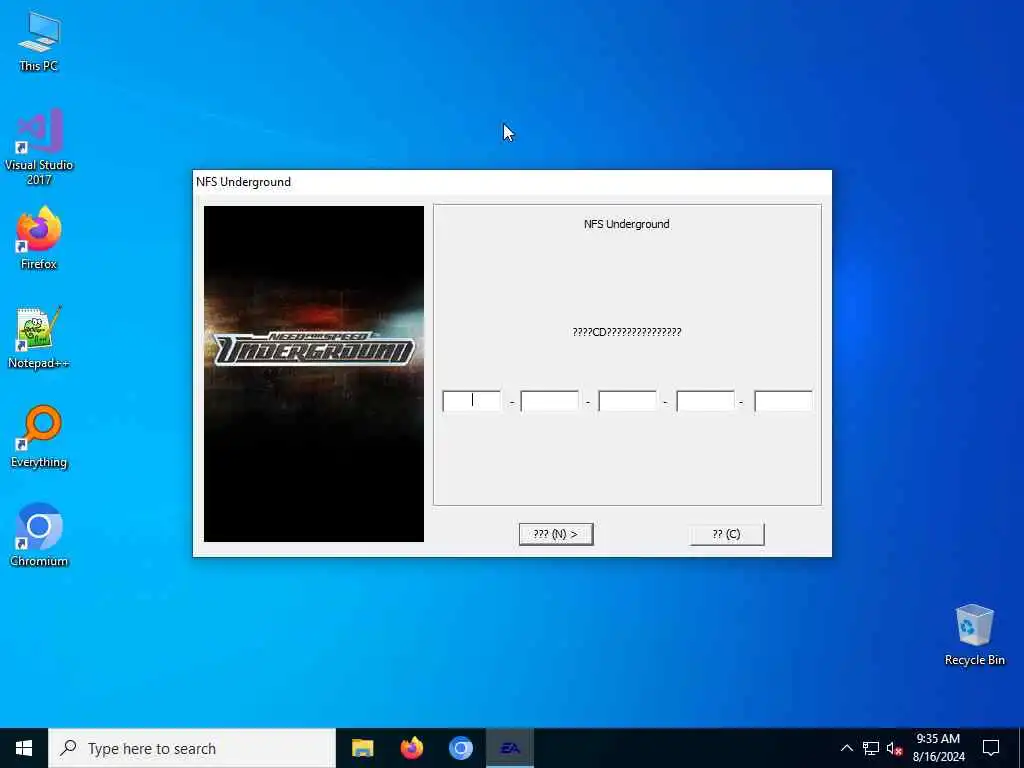
Task: Click the fifth CD key field
Action: 783,401
